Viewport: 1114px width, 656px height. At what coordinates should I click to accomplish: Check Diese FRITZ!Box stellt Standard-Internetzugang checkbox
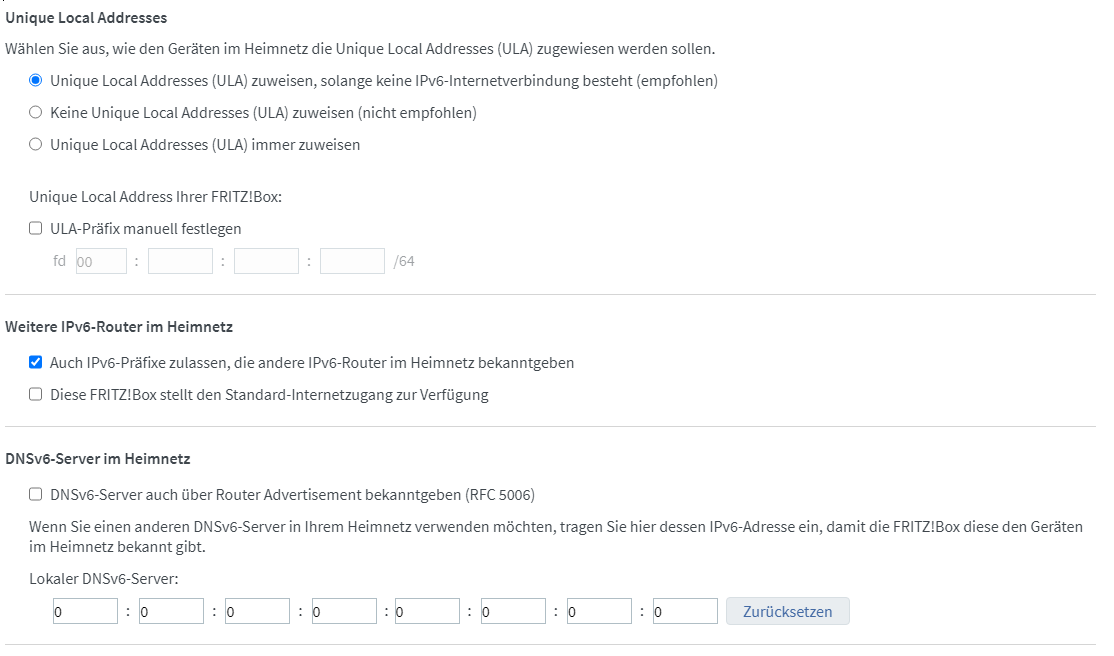36,394
